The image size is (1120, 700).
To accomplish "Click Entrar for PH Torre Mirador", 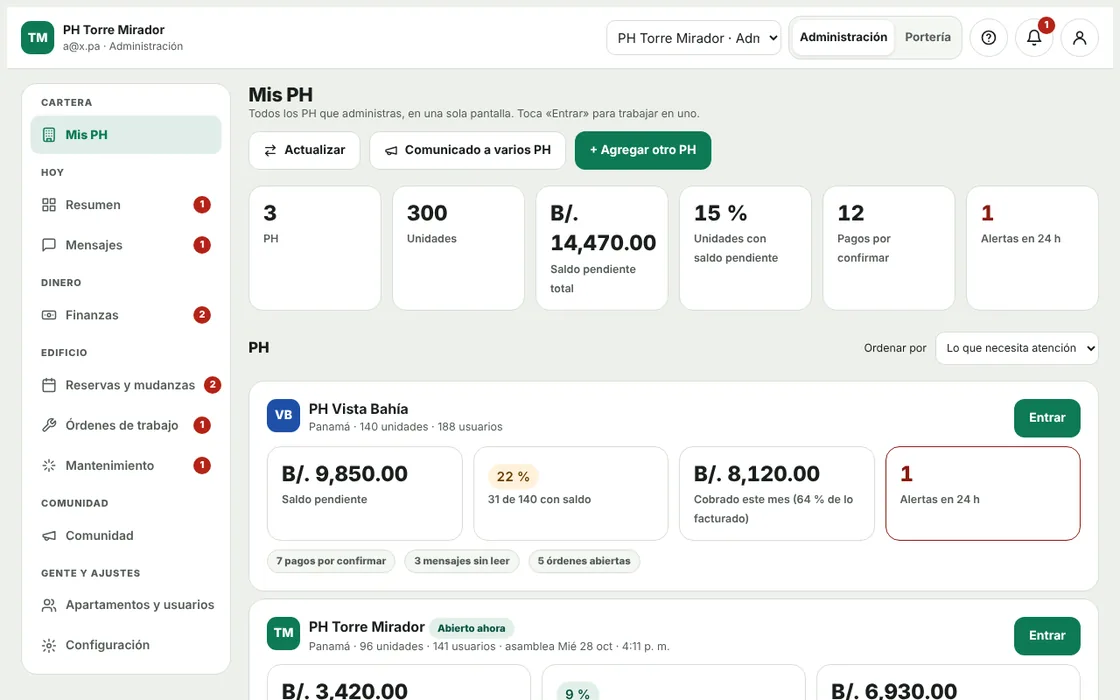I will tap(1046, 636).
